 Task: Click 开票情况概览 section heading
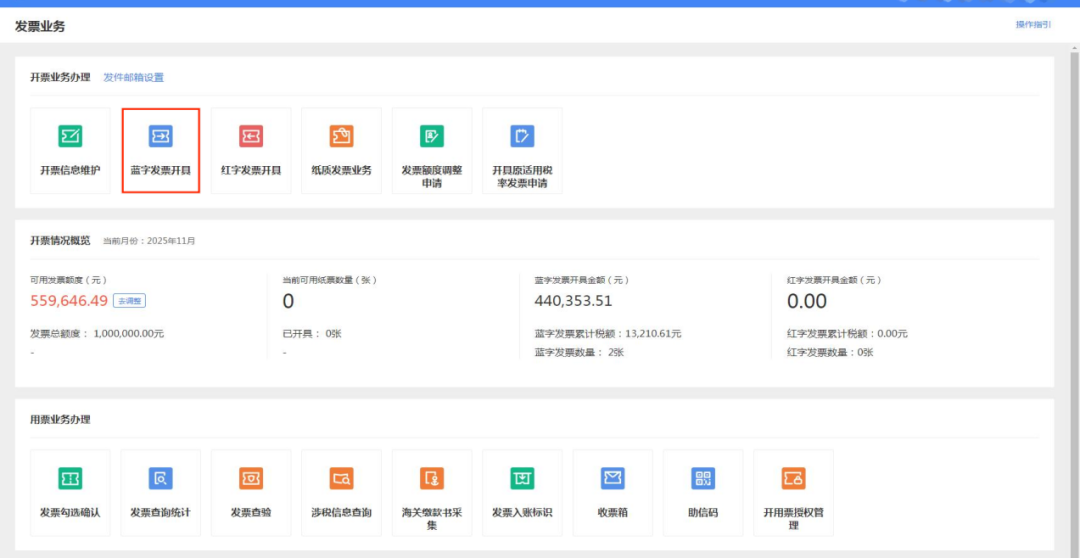pyautogui.click(x=60, y=240)
